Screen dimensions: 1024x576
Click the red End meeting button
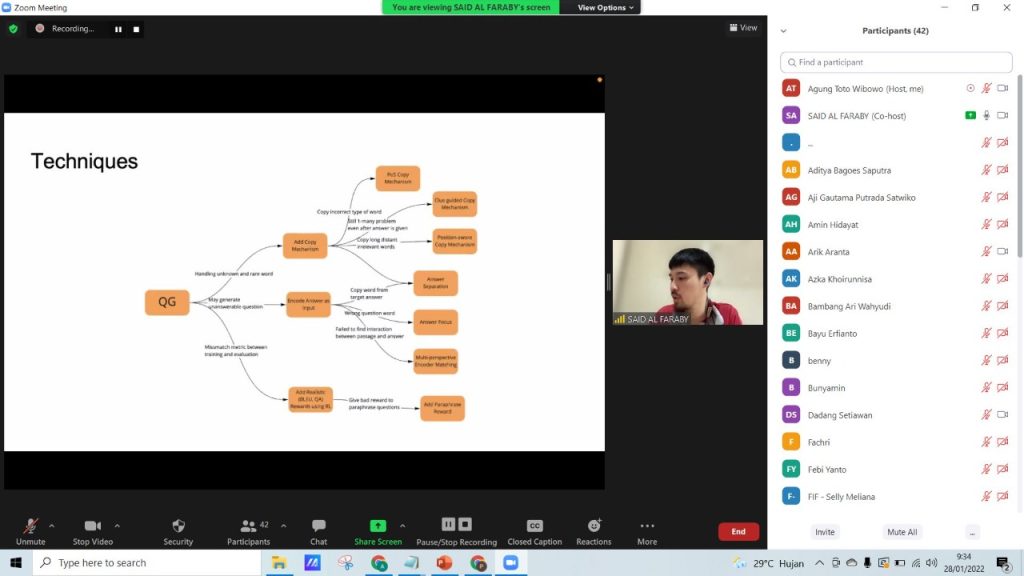tap(738, 532)
